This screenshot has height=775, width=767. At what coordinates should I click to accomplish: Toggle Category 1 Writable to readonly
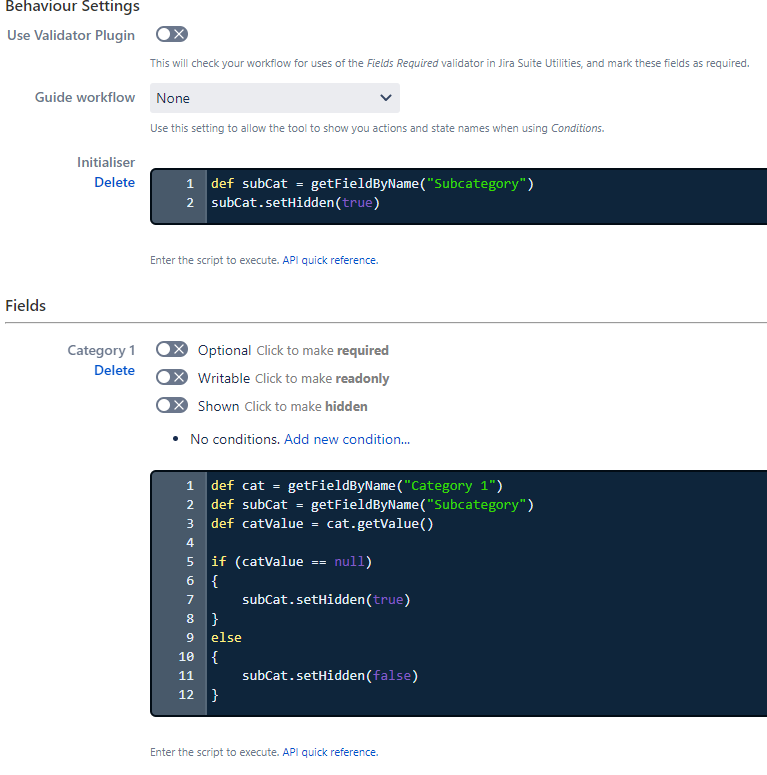coord(171,378)
